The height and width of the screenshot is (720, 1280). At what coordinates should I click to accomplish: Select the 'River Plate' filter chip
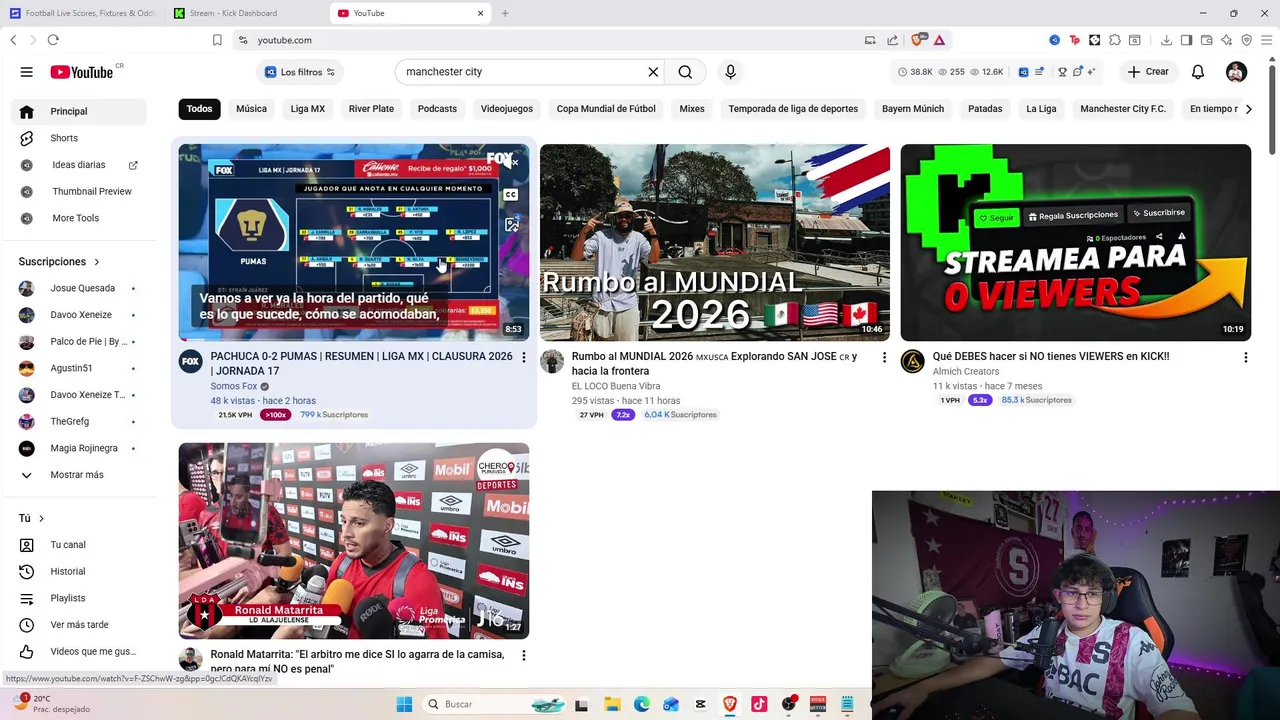pos(371,109)
